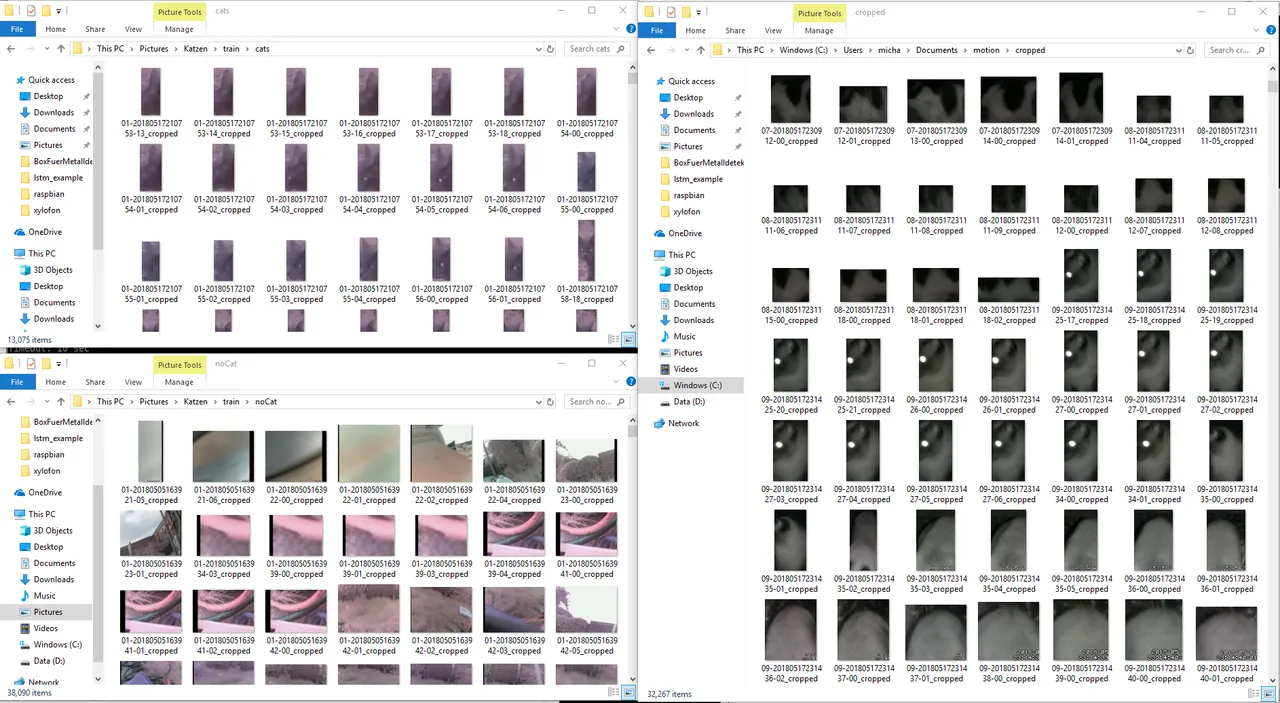Open Help in the cats window
The width and height of the screenshot is (1280, 703).
[629, 30]
